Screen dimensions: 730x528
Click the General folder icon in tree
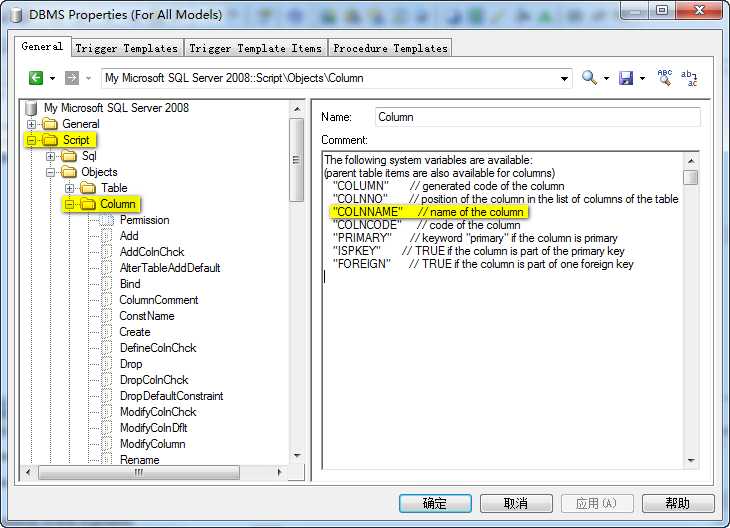click(49, 124)
